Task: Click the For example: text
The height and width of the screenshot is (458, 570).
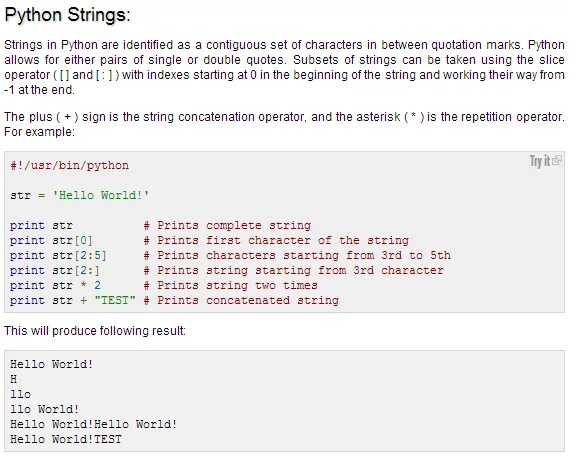Action: coord(39,132)
